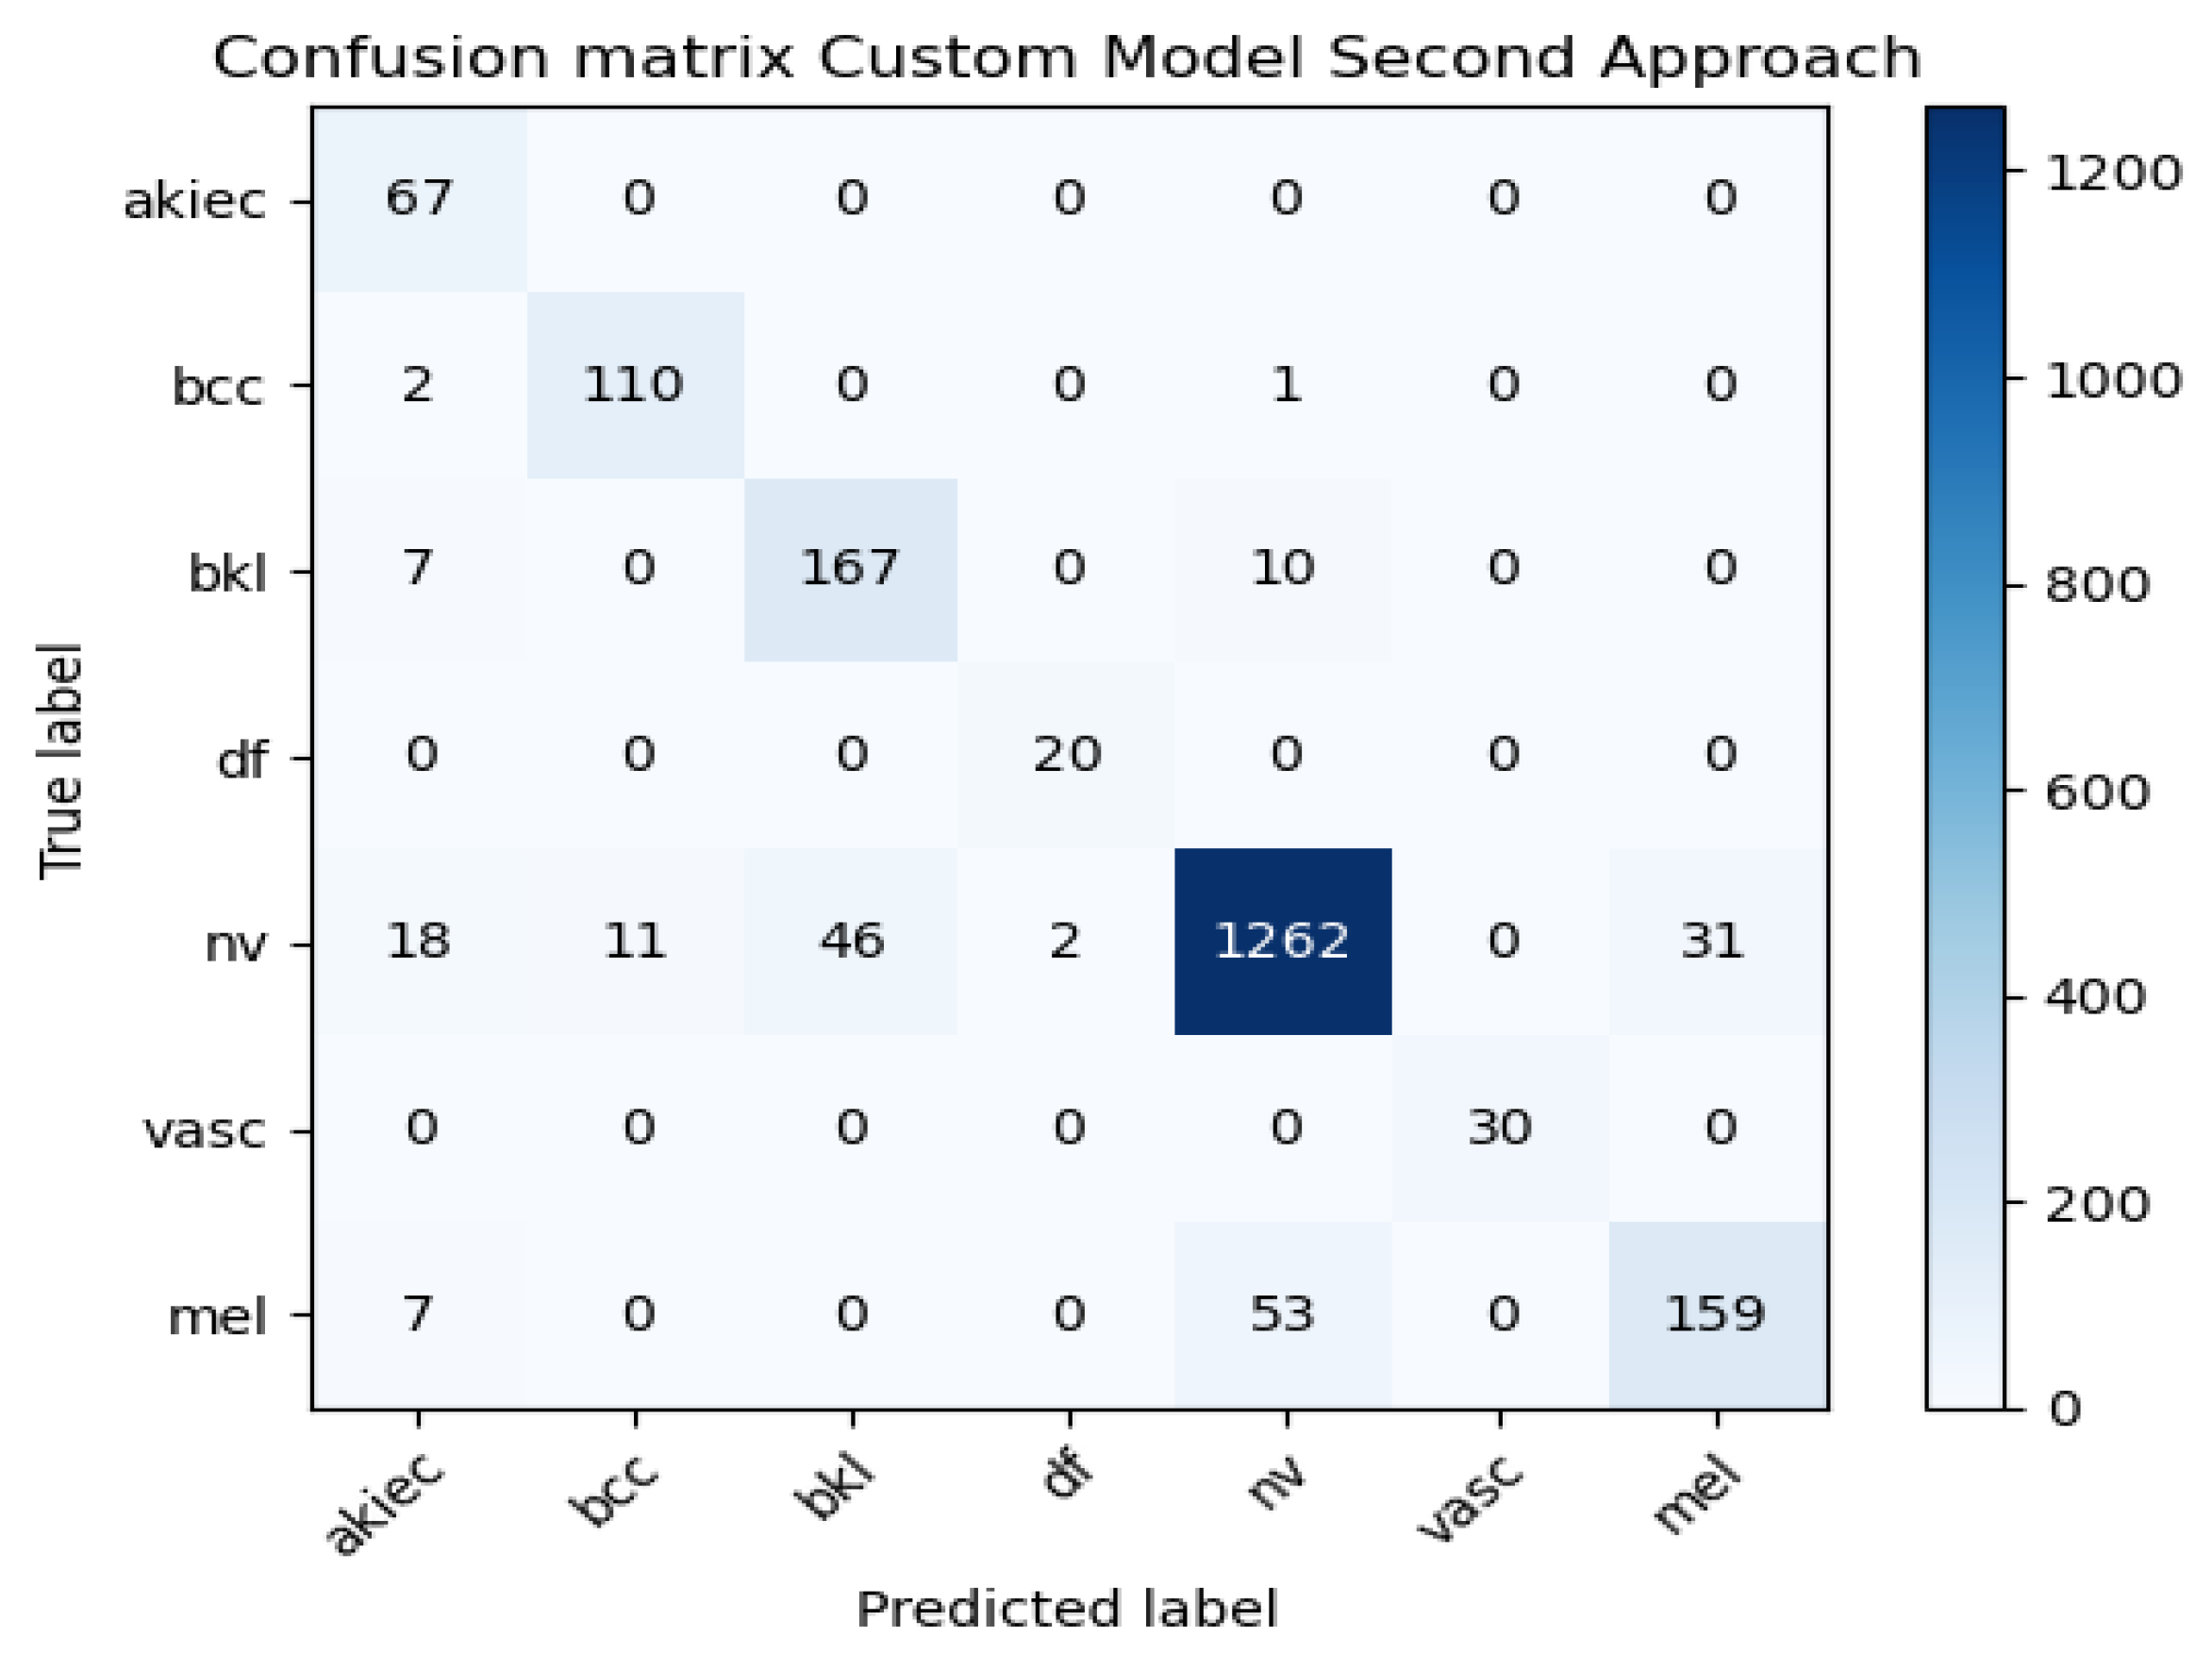2212x1654 pixels.
Task: Click the cell showing 67
Action: point(419,198)
